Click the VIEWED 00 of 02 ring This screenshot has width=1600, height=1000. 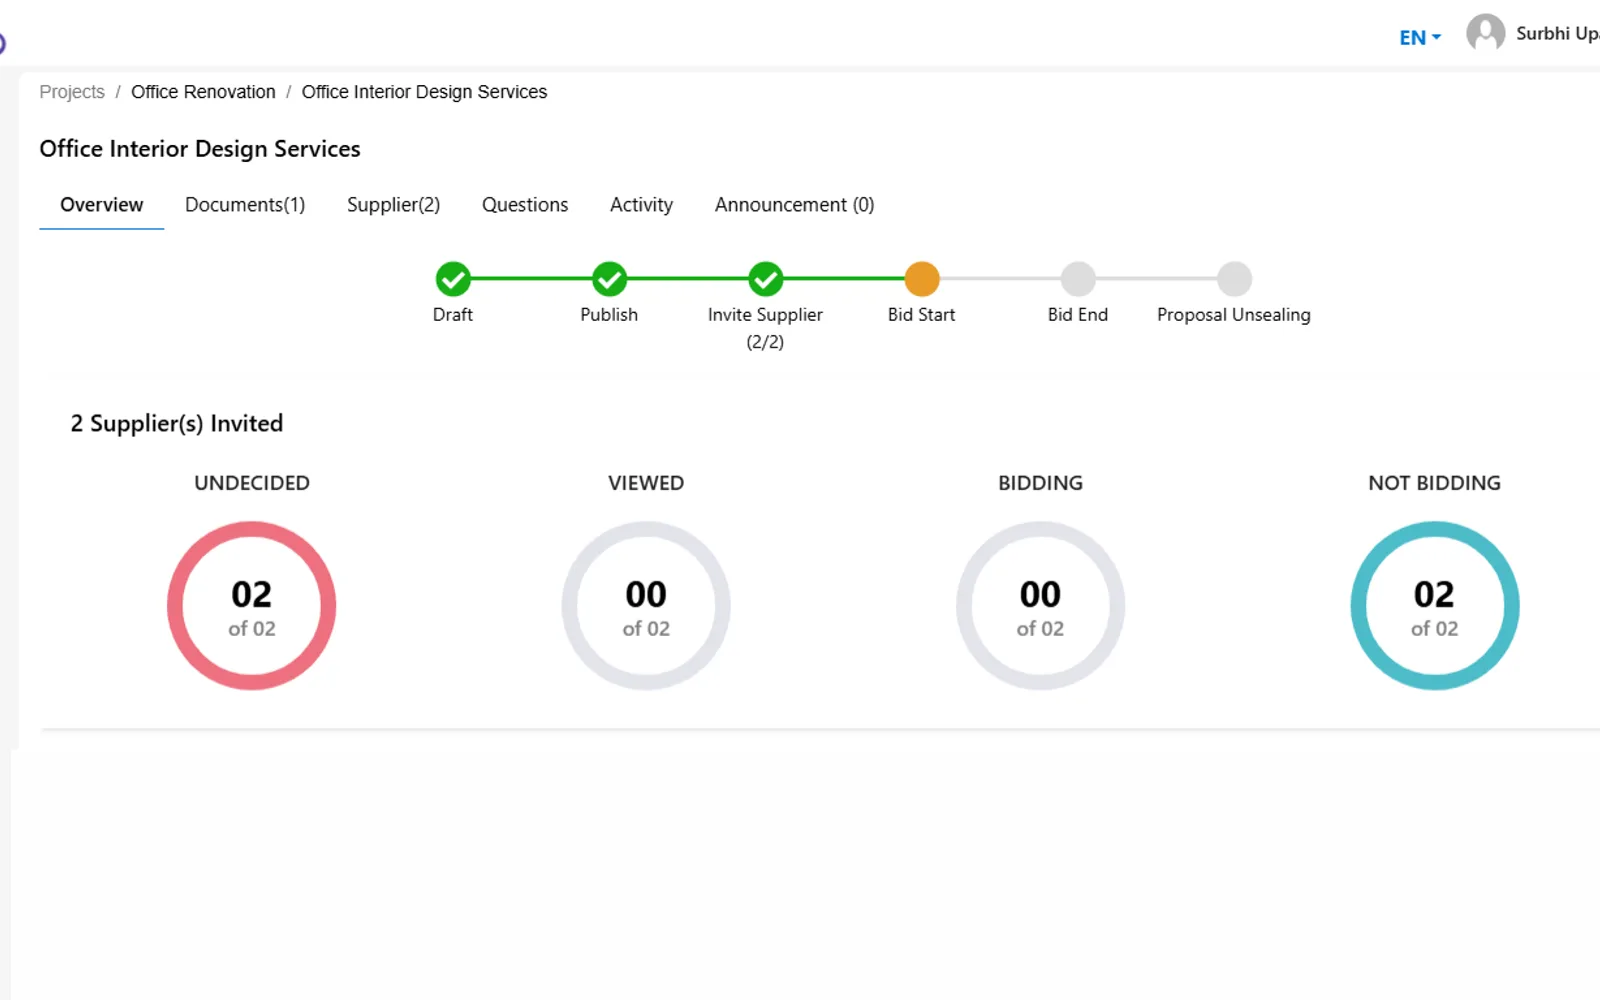click(646, 606)
